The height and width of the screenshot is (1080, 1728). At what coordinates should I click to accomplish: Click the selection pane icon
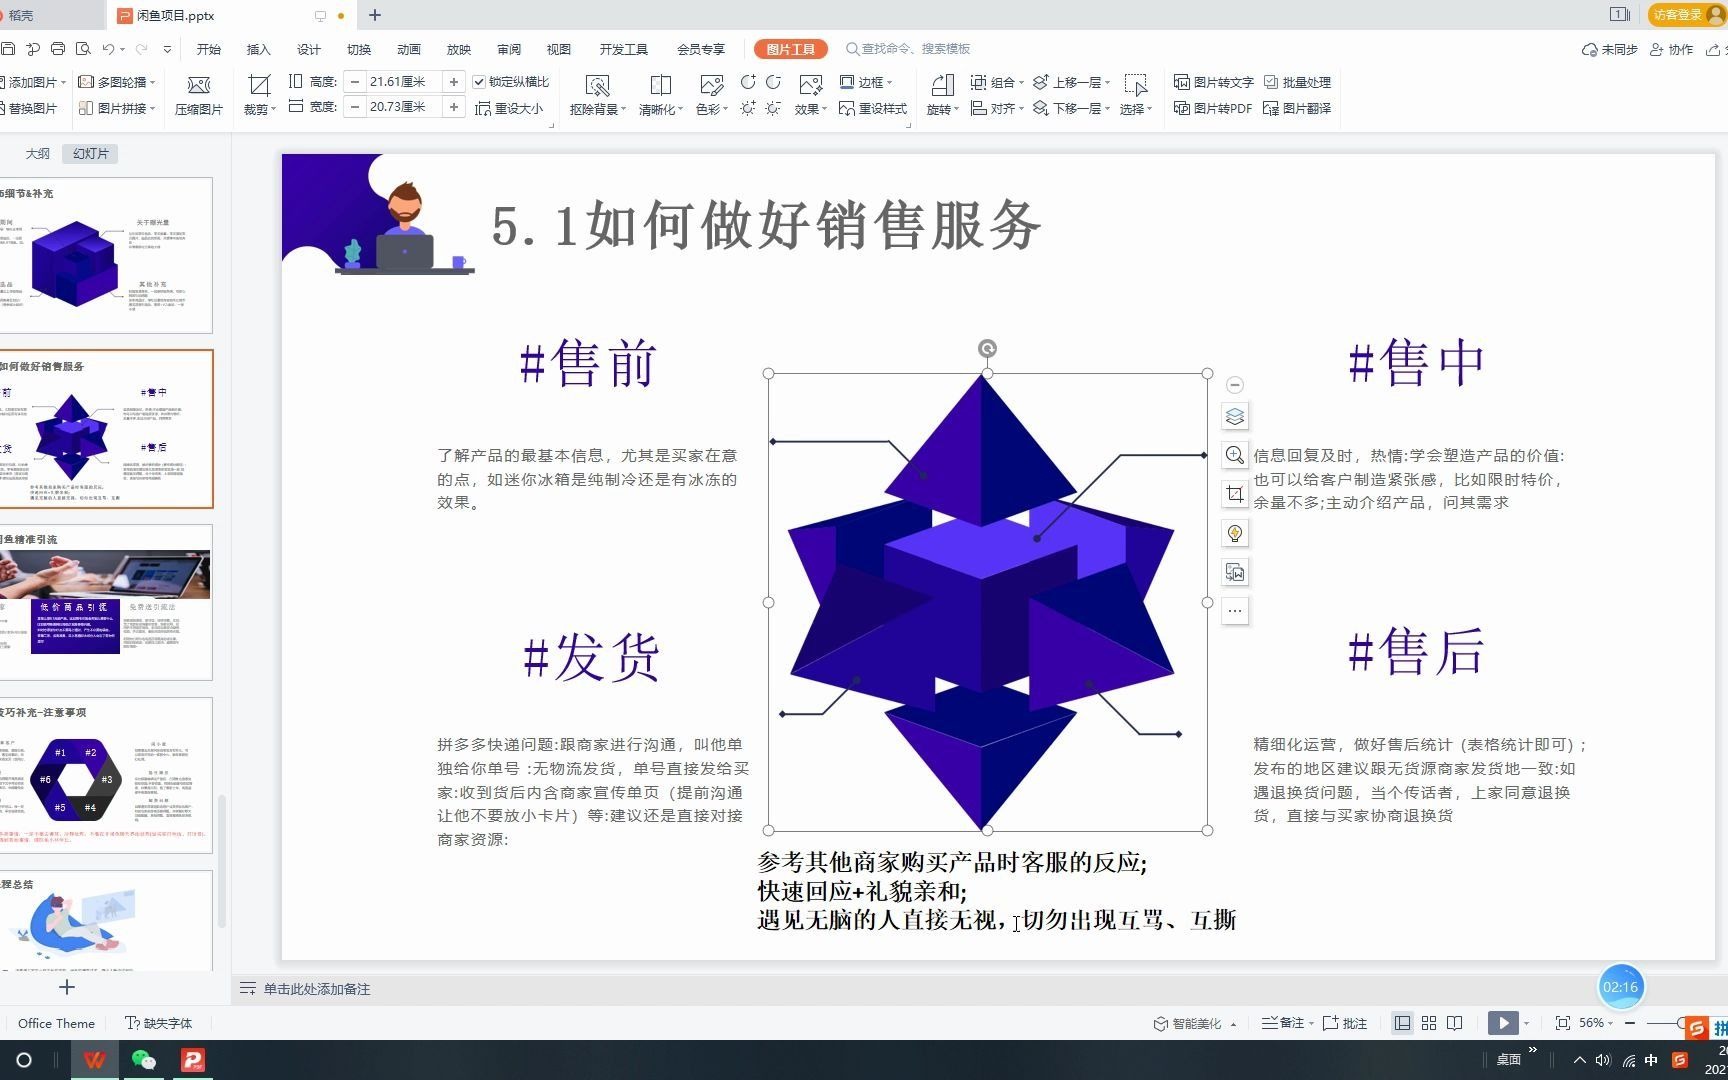click(1135, 85)
